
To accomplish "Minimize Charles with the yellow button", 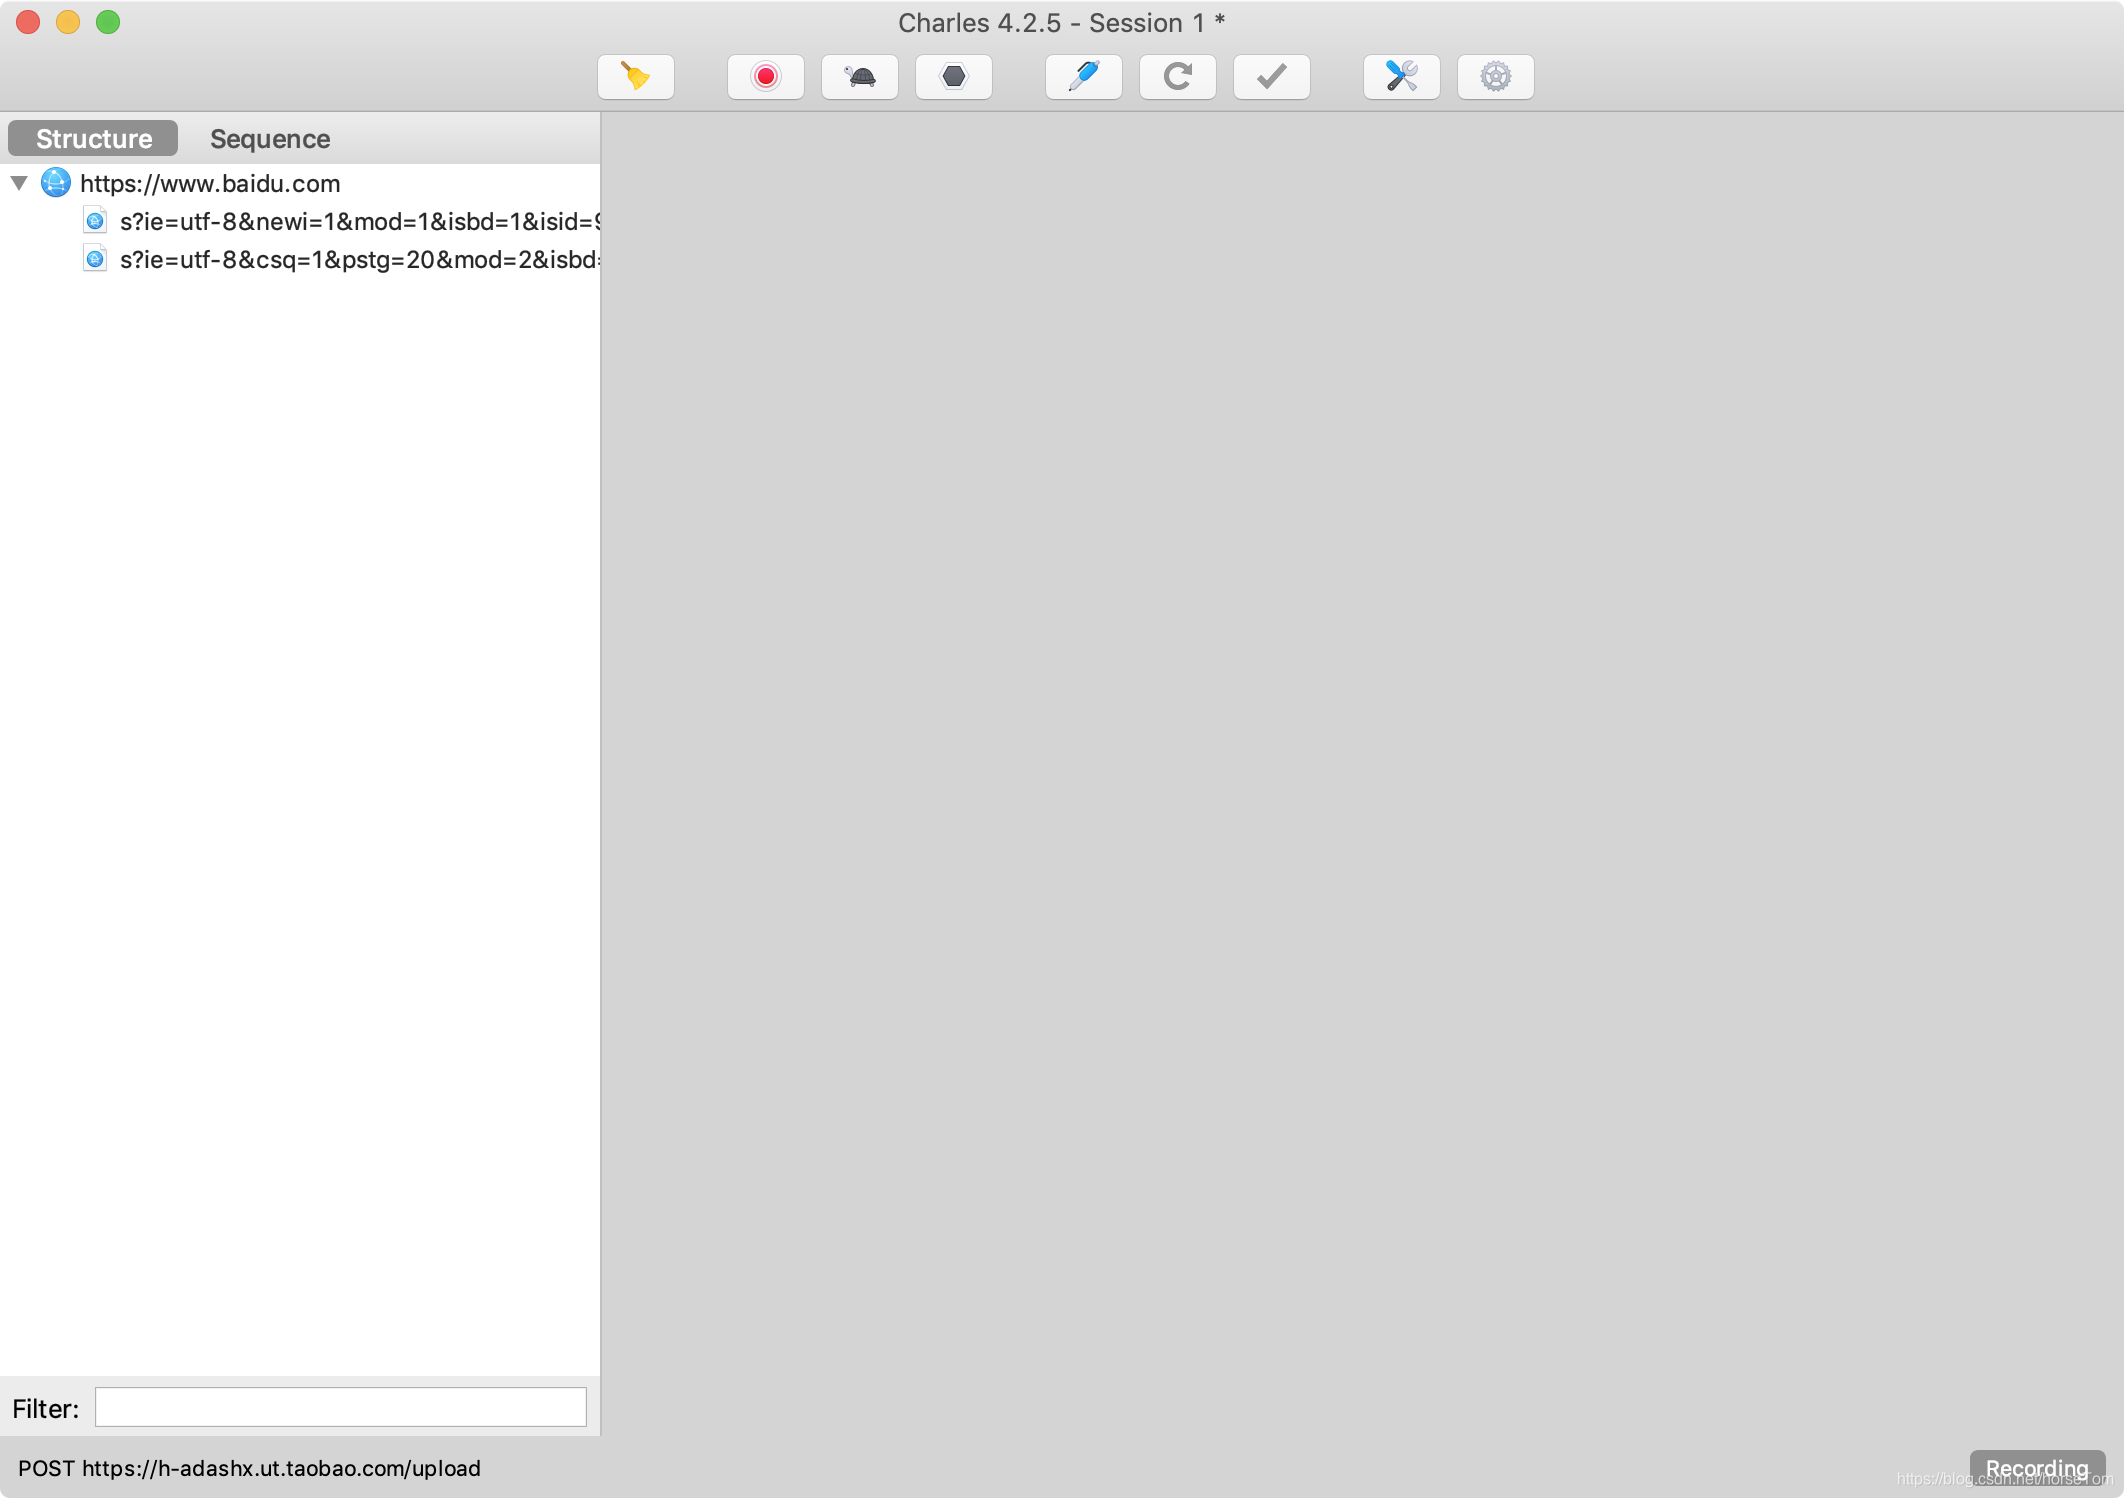I will (x=68, y=22).
